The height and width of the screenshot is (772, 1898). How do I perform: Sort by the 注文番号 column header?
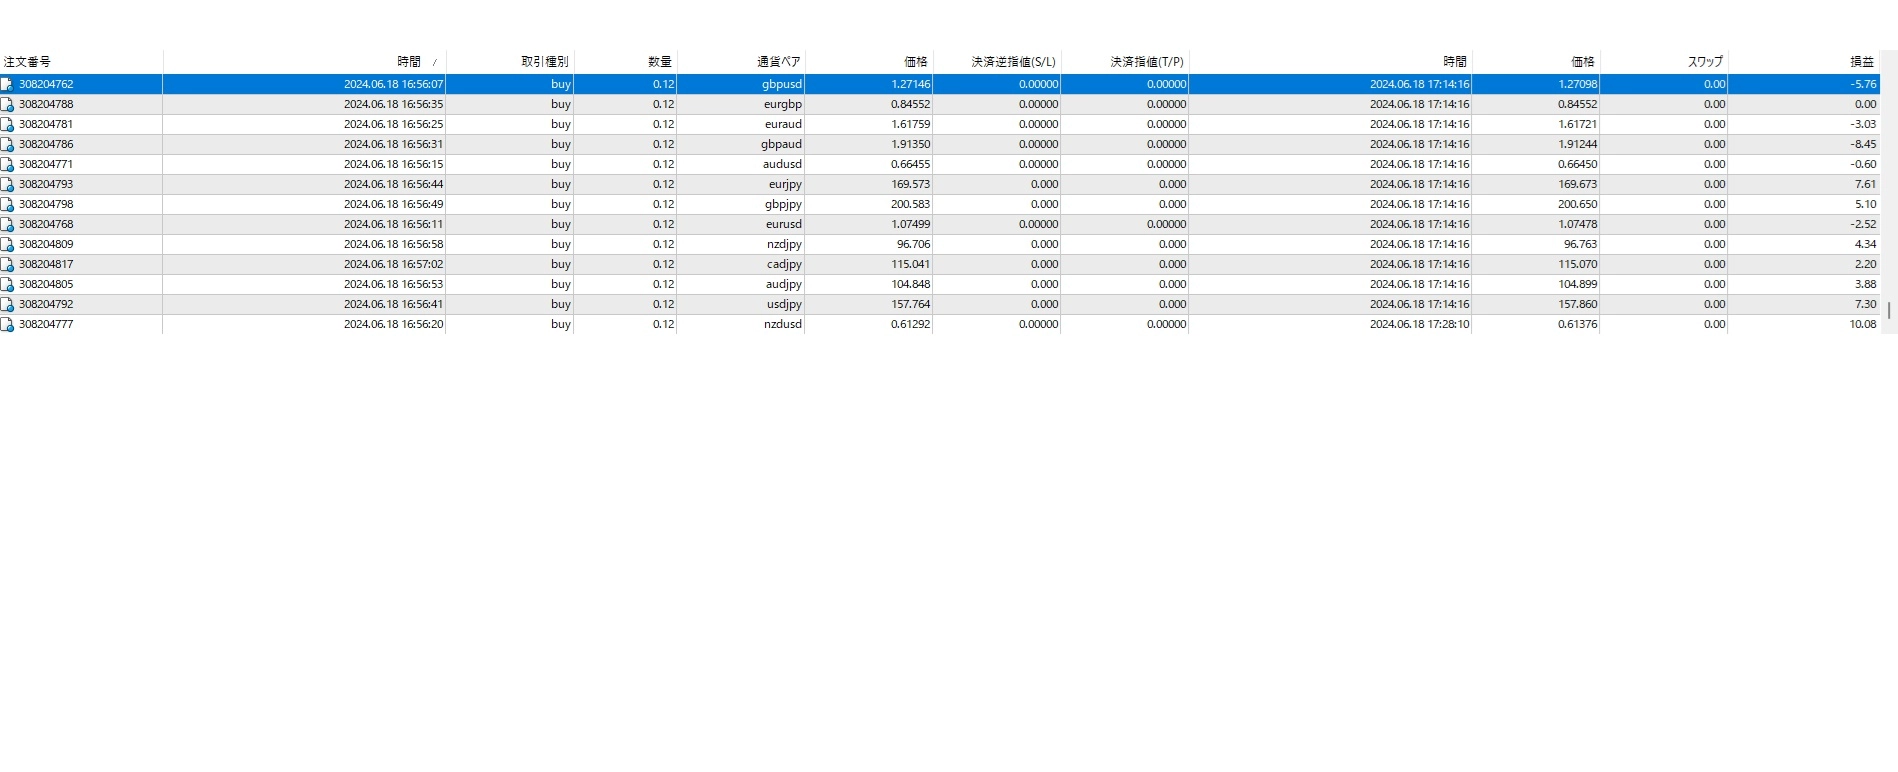[x=28, y=62]
